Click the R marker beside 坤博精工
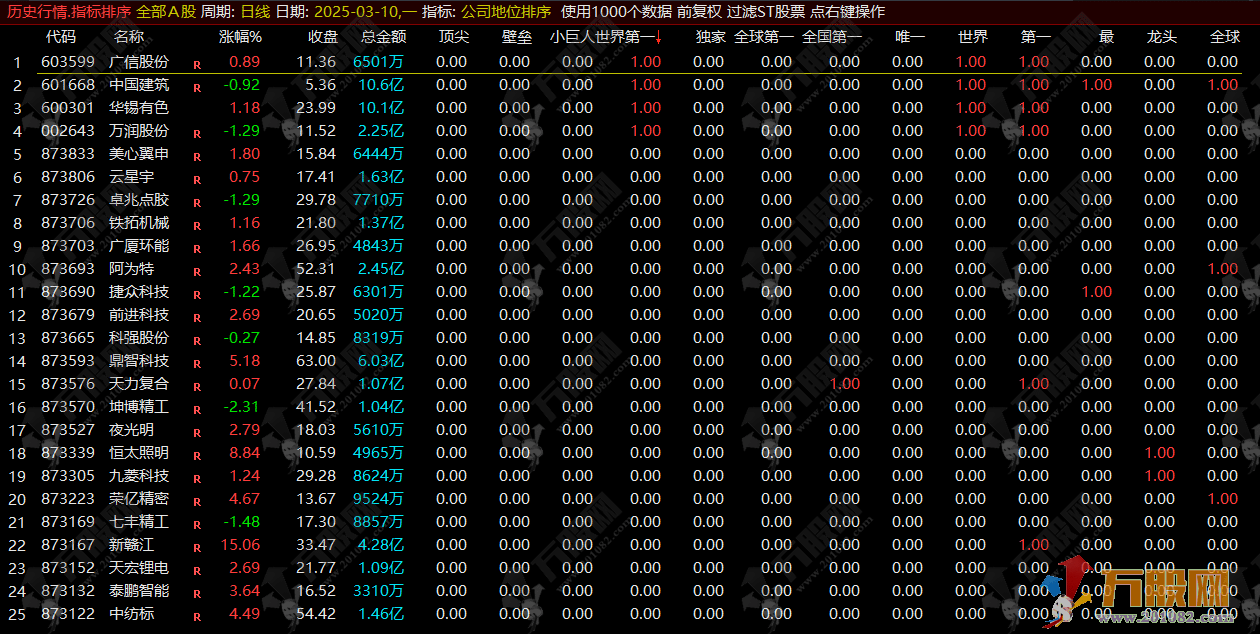1260x634 pixels. [196, 409]
